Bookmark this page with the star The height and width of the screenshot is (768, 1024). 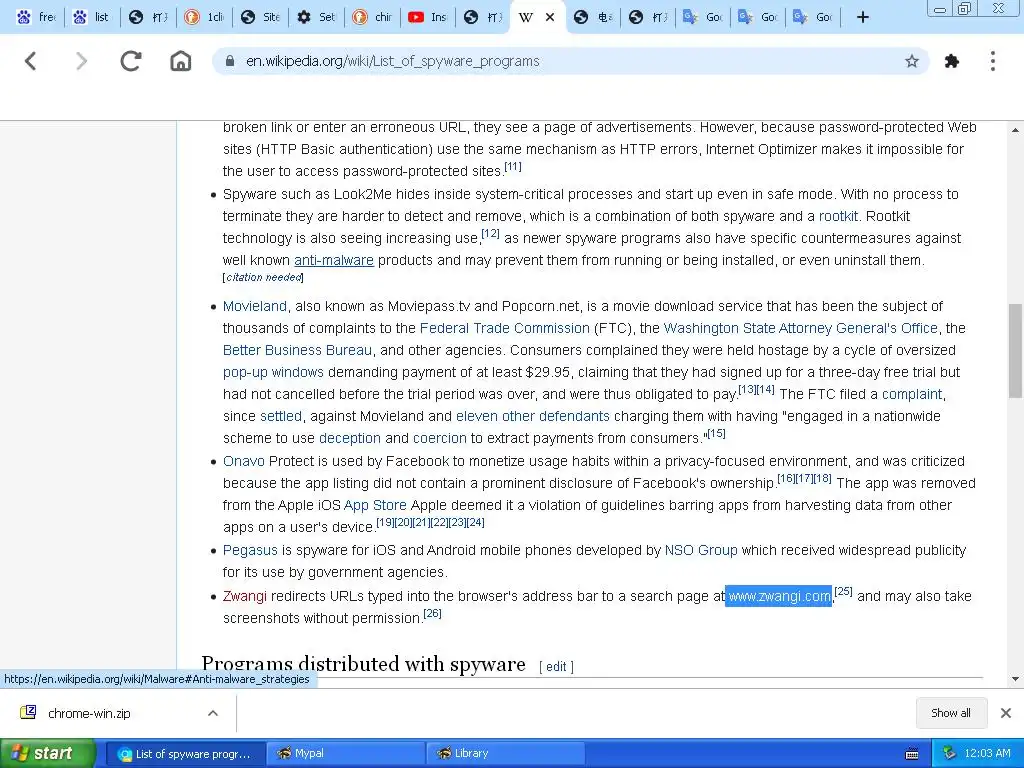coord(912,61)
